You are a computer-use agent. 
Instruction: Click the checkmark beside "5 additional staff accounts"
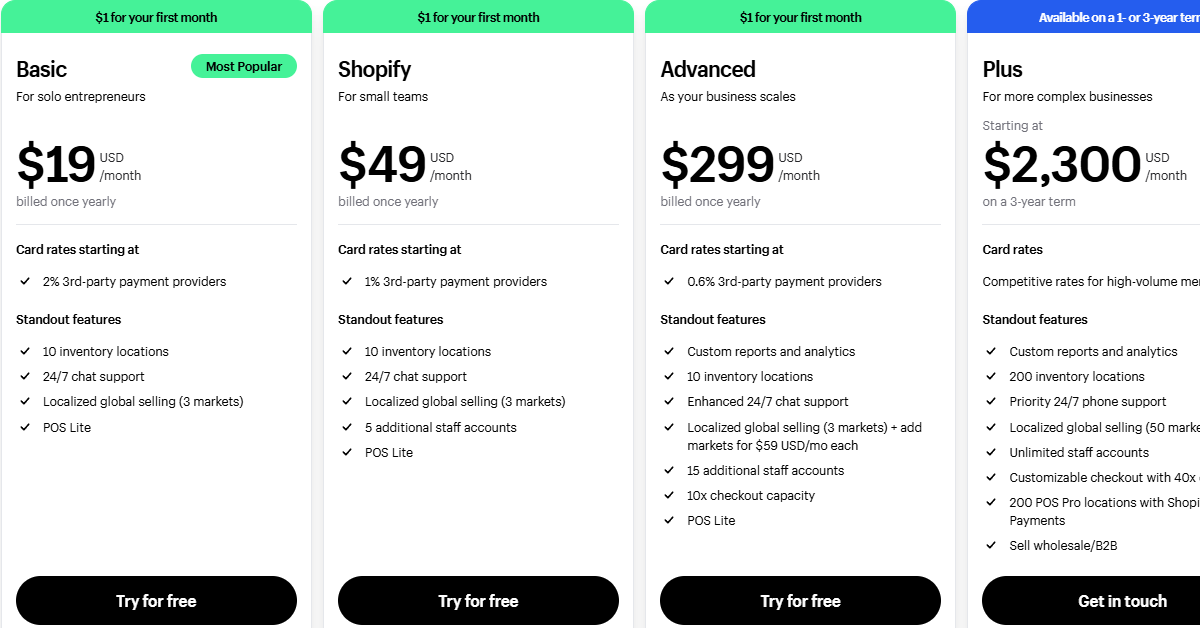tap(347, 427)
